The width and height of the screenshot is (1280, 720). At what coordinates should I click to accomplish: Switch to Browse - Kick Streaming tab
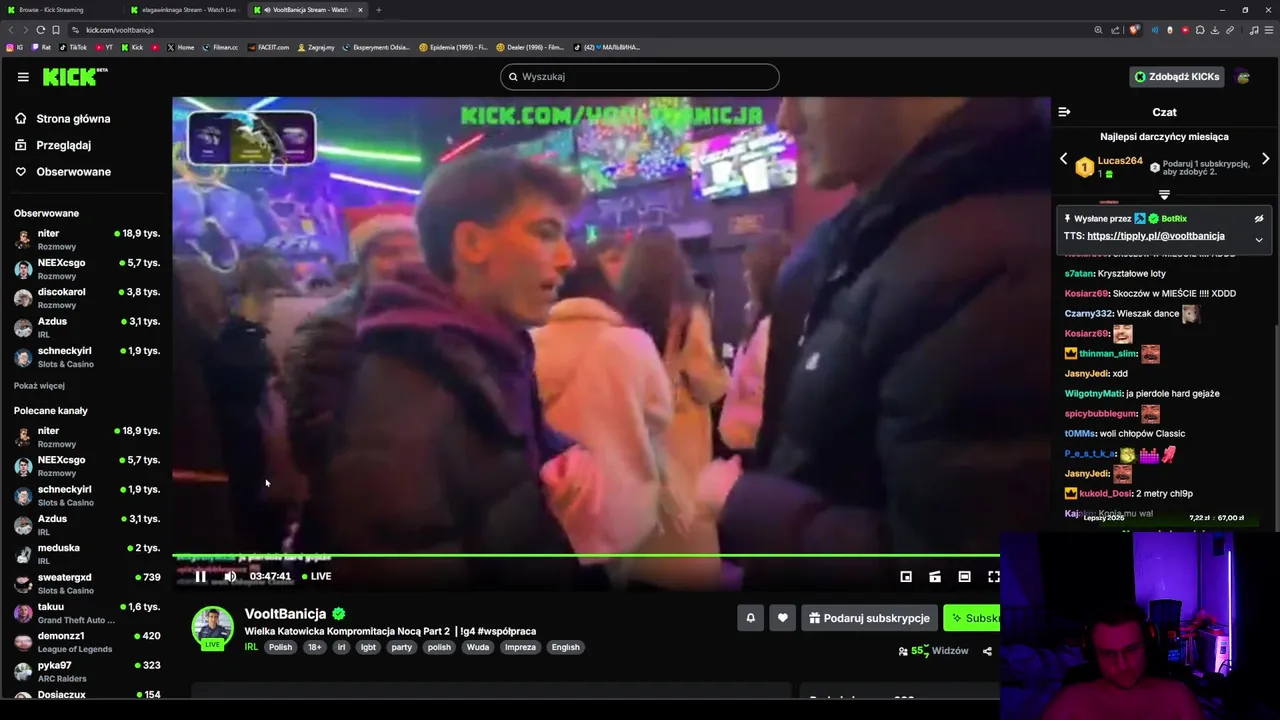(62, 10)
